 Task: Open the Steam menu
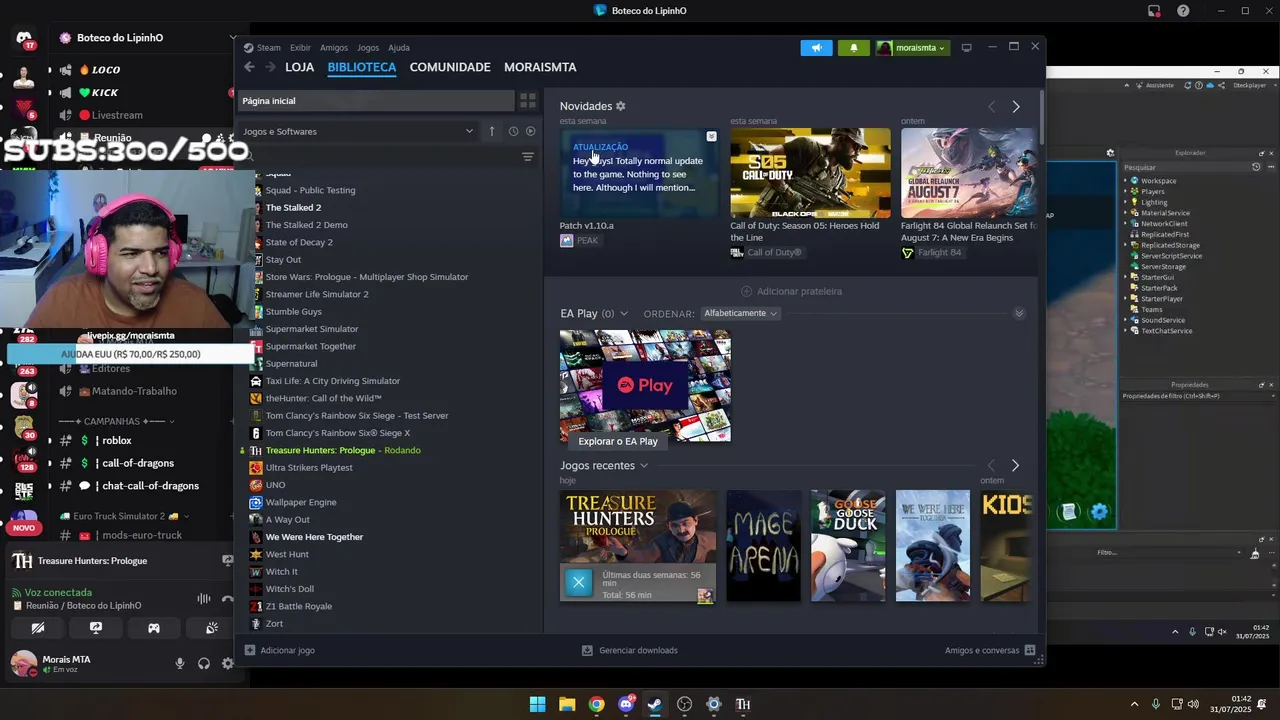(263, 47)
